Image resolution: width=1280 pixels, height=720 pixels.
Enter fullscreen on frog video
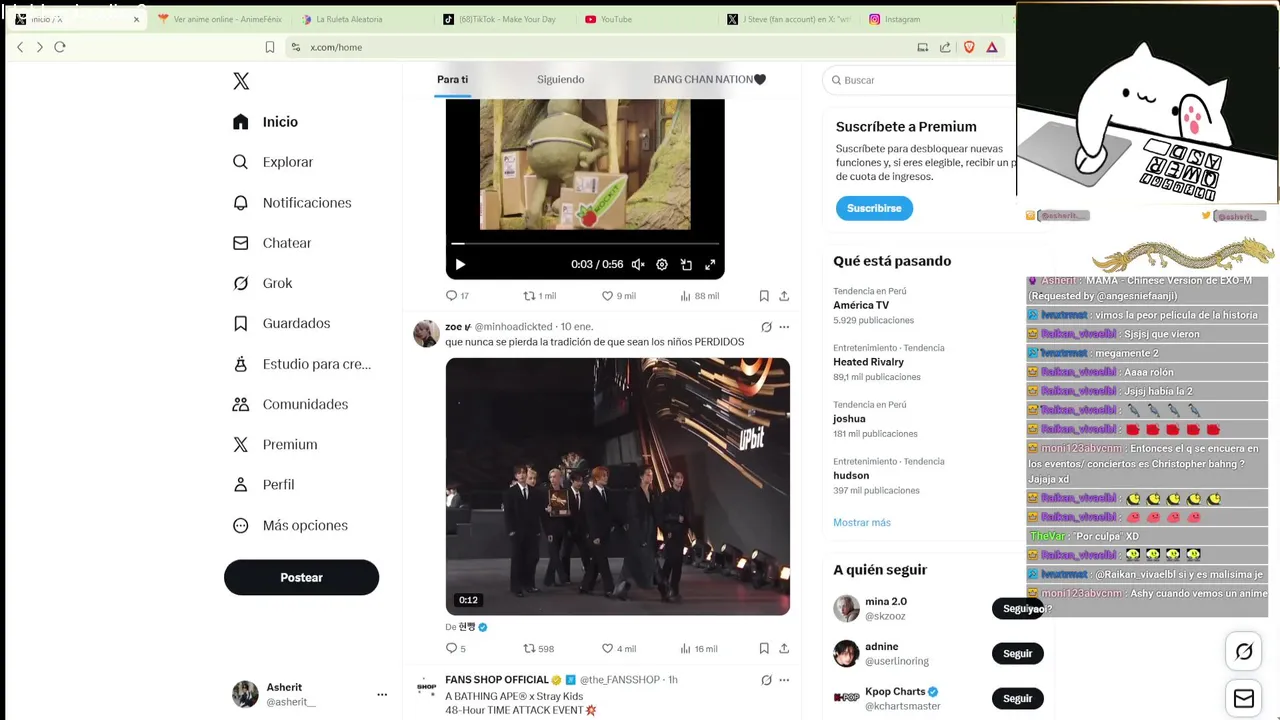coord(710,265)
